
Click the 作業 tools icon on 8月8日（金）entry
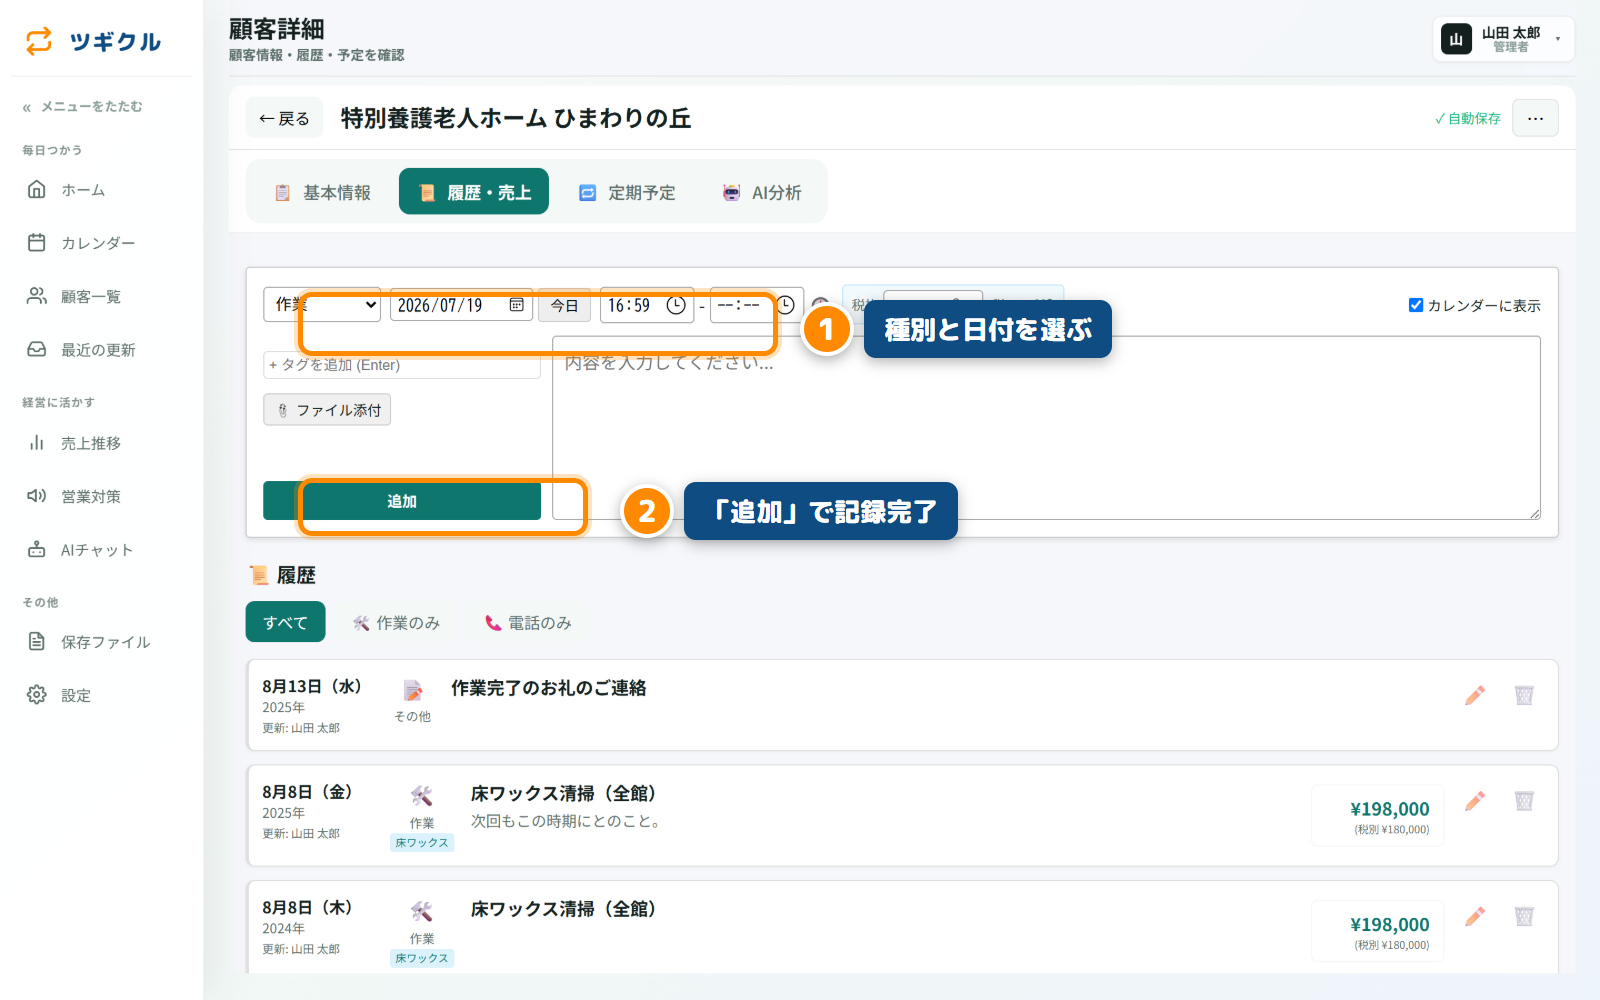(x=422, y=796)
